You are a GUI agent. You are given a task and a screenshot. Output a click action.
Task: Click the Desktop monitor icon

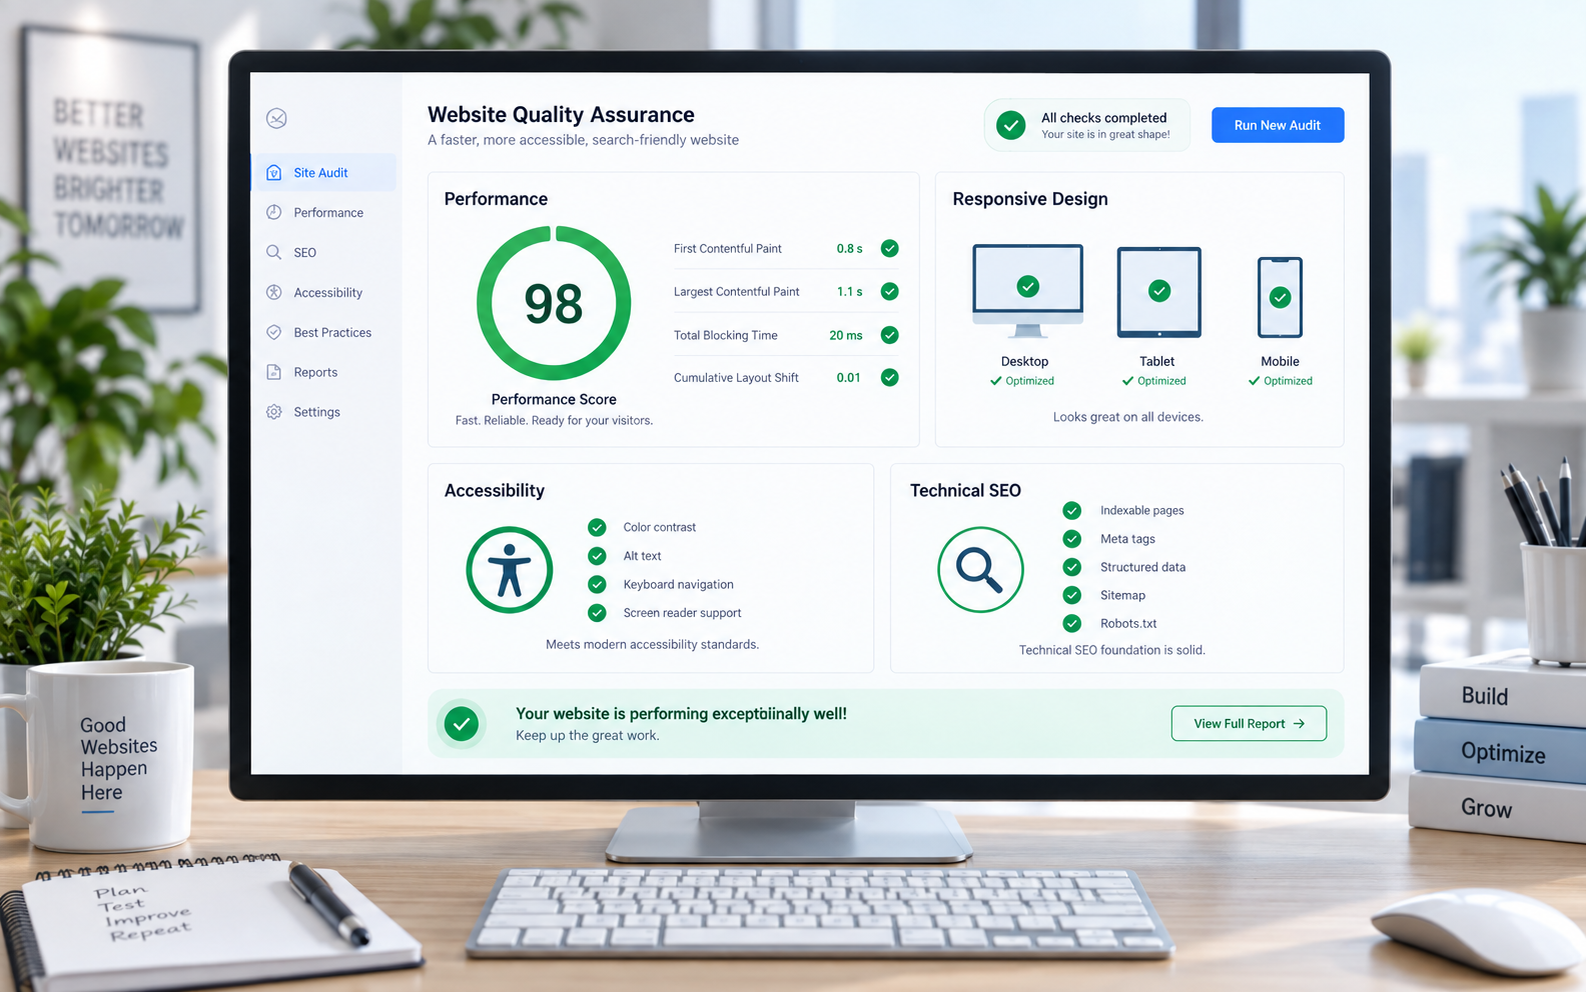pyautogui.click(x=1028, y=291)
